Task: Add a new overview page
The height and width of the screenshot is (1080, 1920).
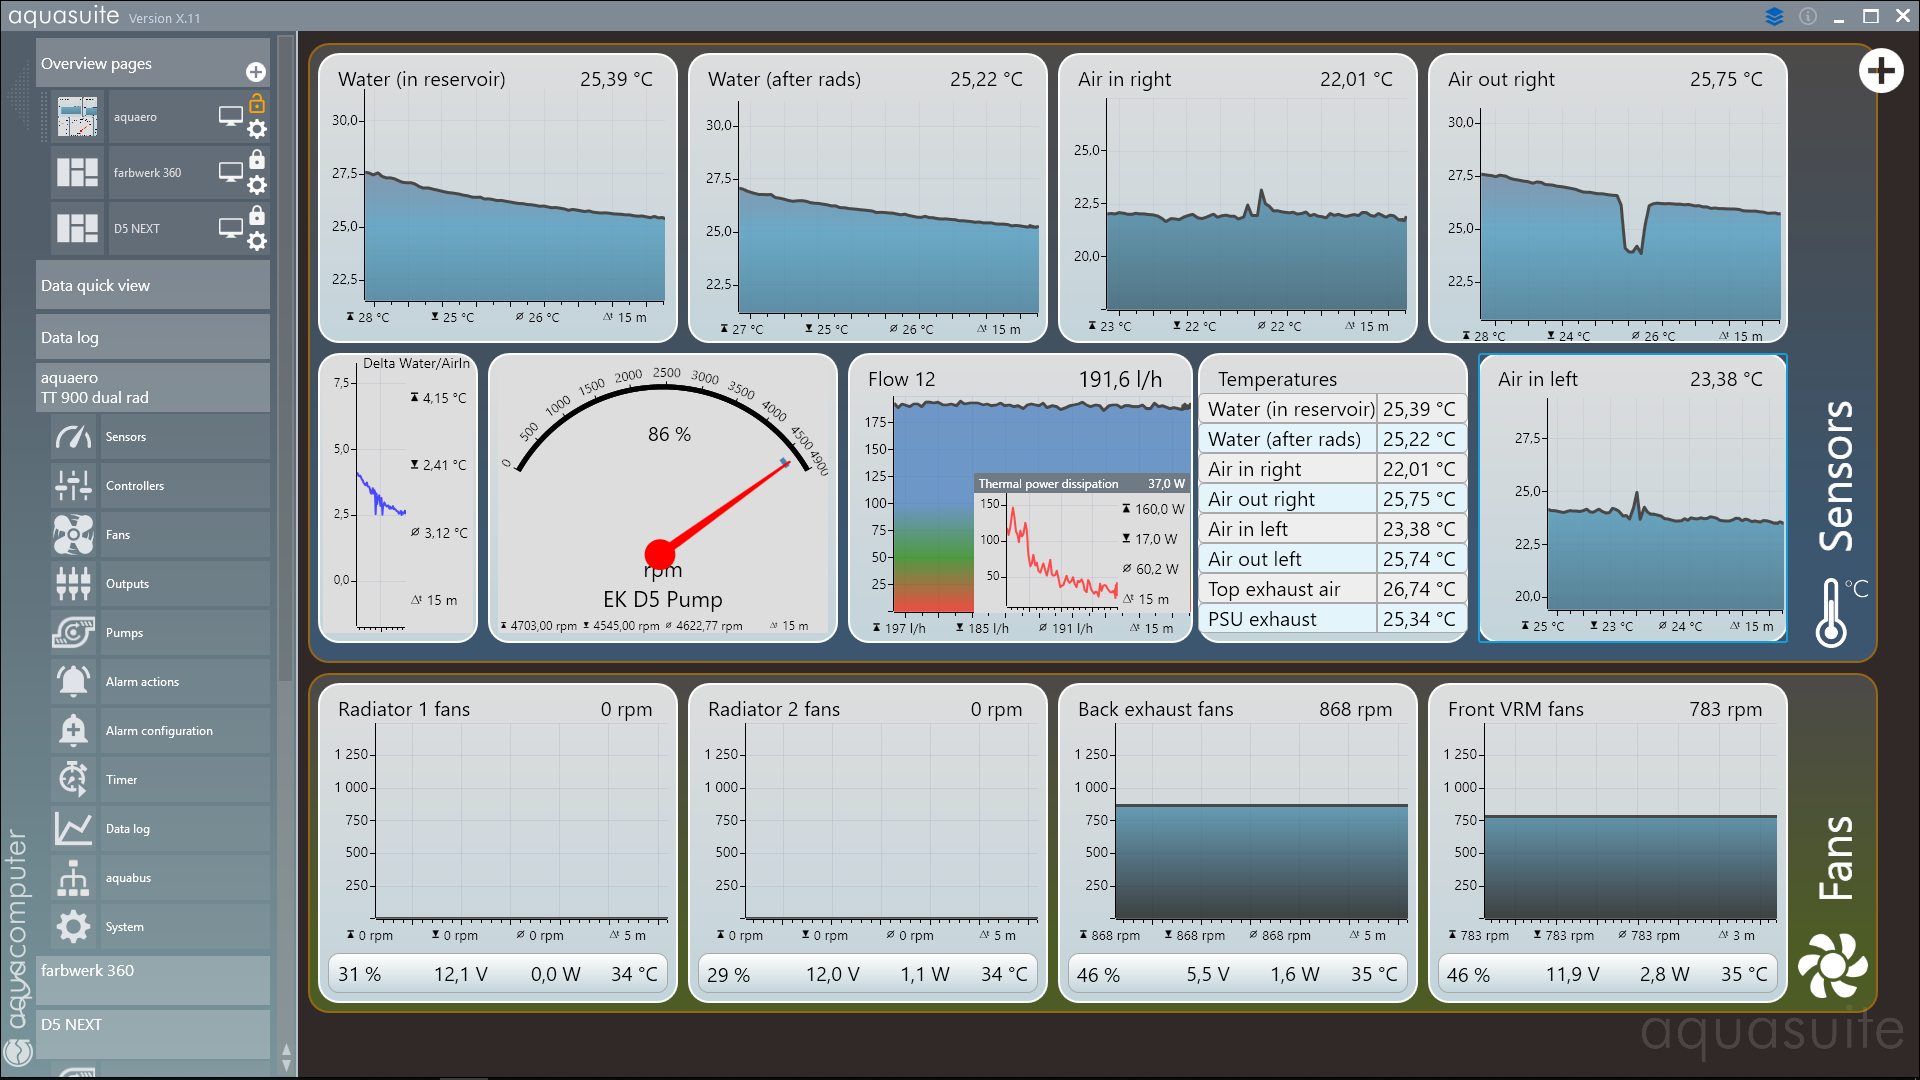Action: [256, 72]
